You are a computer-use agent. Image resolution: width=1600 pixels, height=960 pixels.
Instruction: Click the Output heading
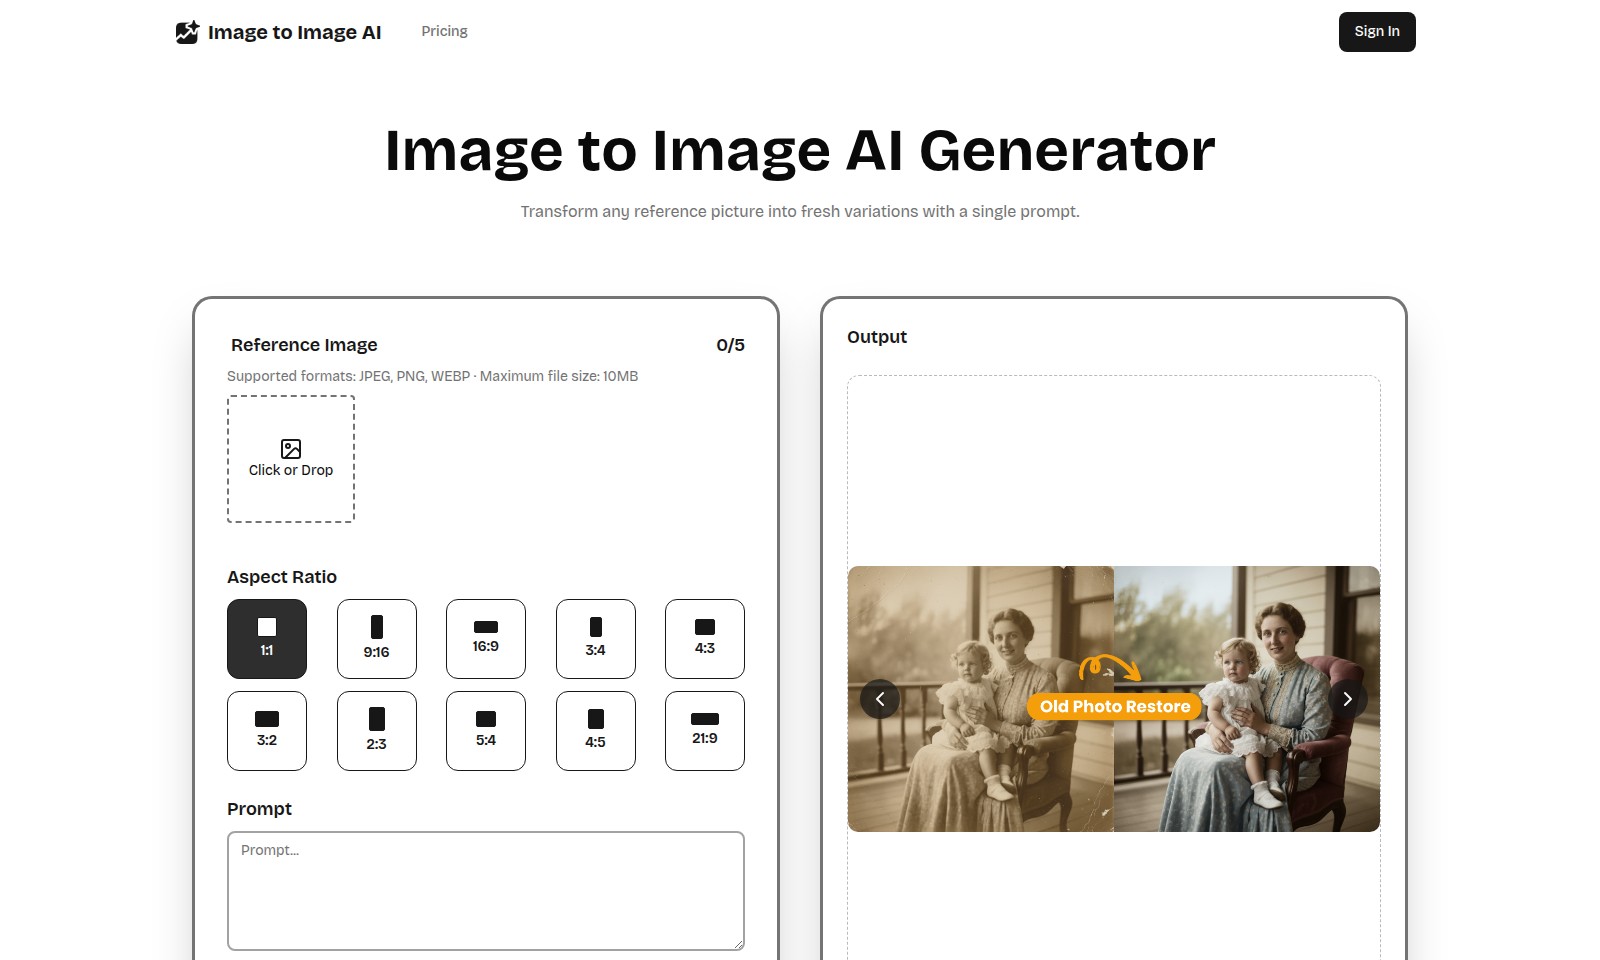coord(877,337)
